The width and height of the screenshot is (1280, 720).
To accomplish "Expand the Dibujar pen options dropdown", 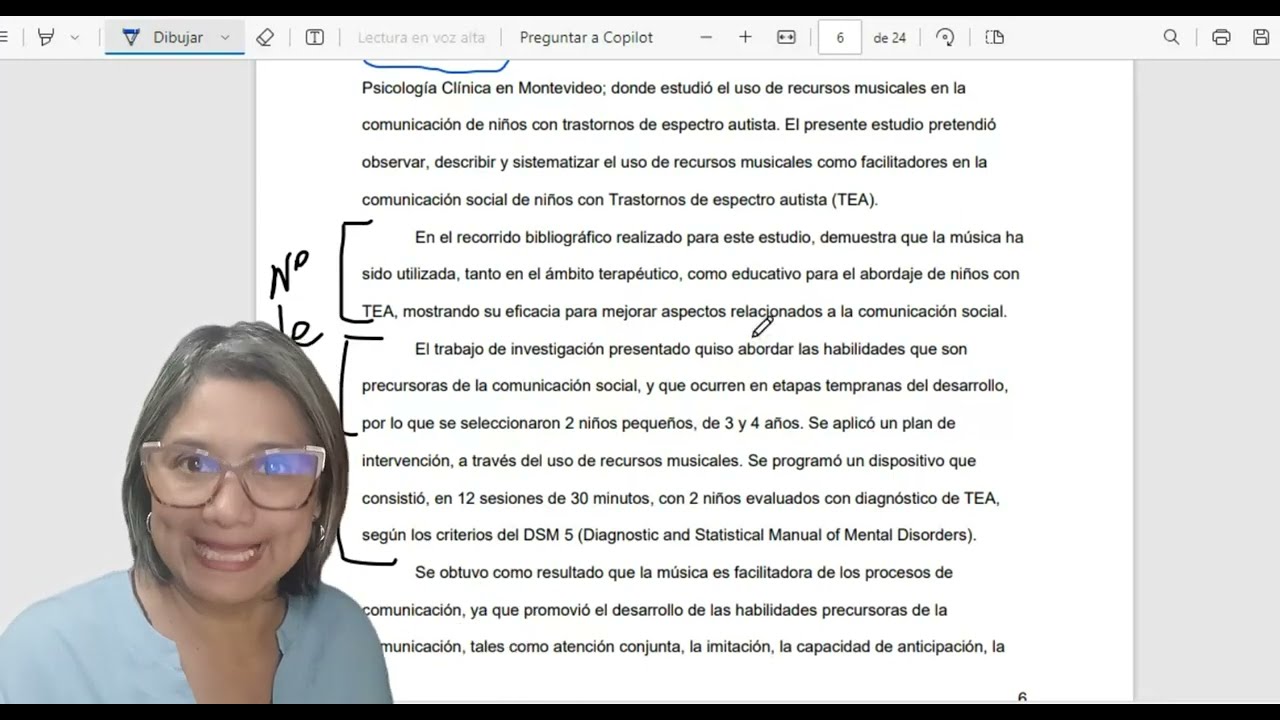I will tap(225, 37).
